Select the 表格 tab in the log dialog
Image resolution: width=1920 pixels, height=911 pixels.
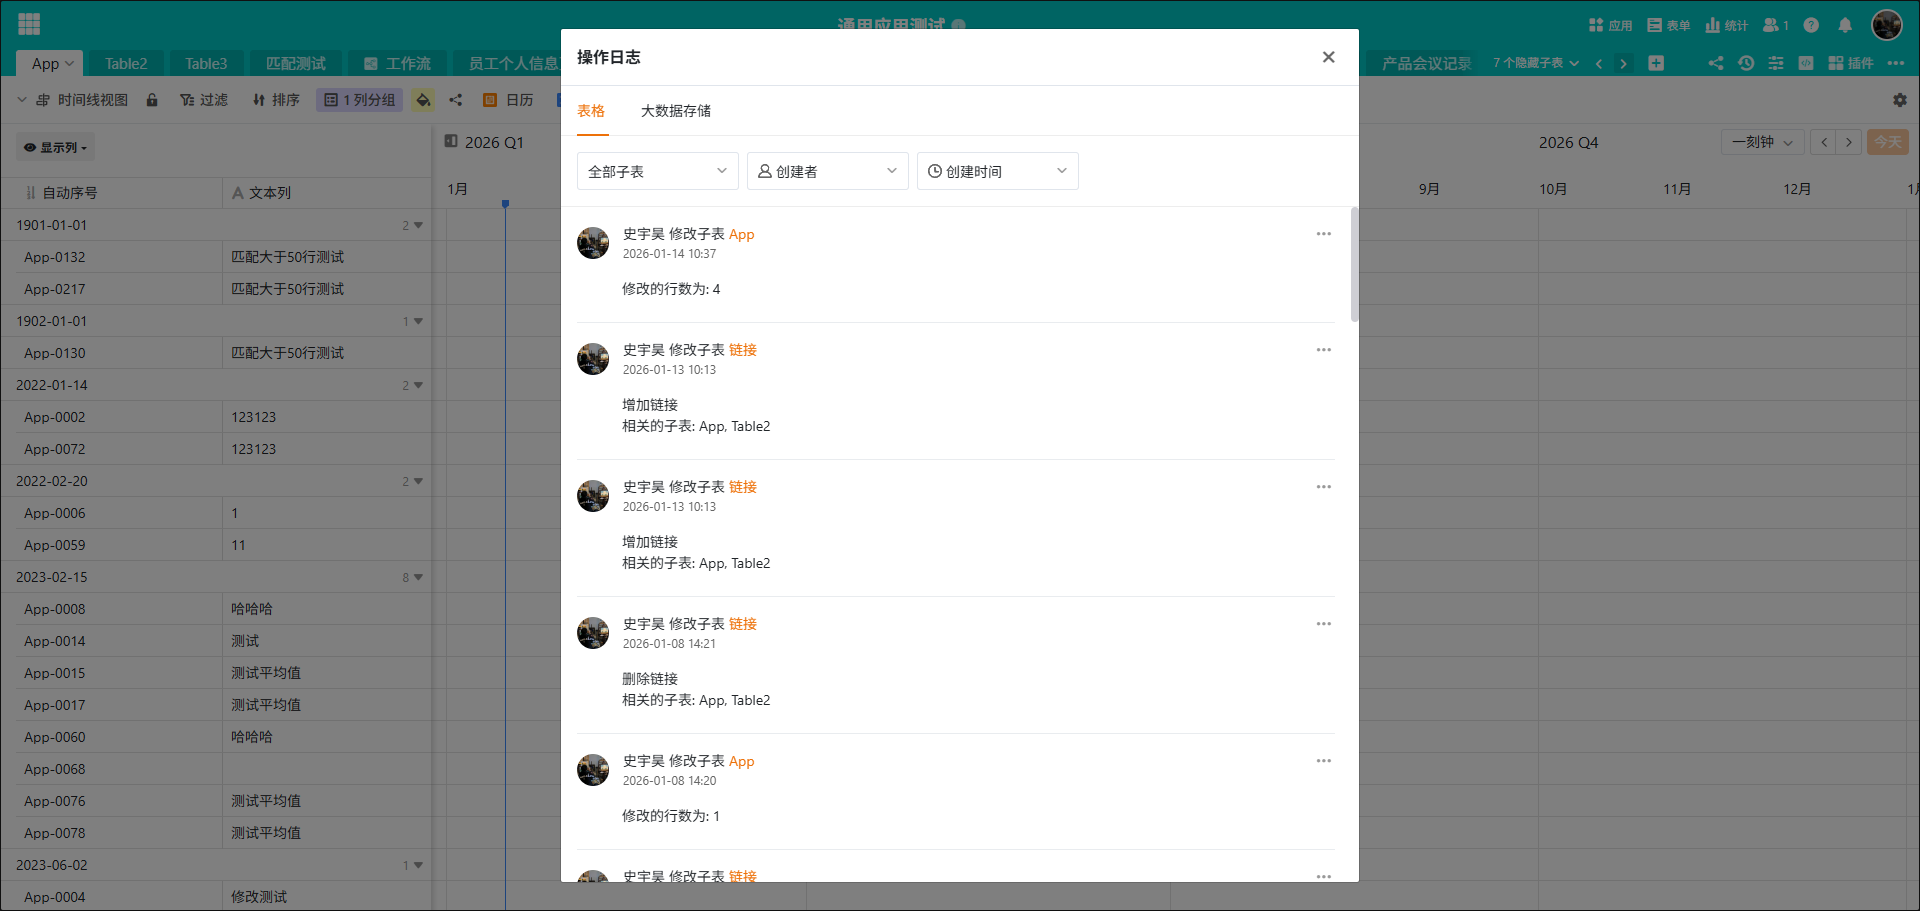coord(591,111)
